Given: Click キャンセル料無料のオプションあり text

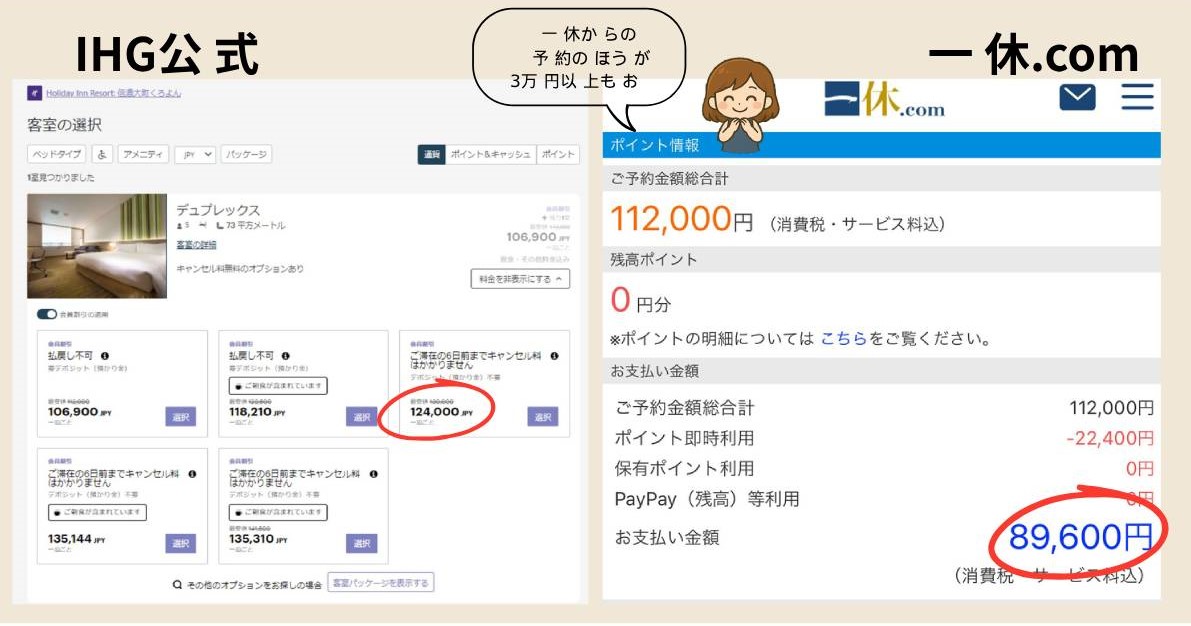Looking at the screenshot, I should pos(240,269).
